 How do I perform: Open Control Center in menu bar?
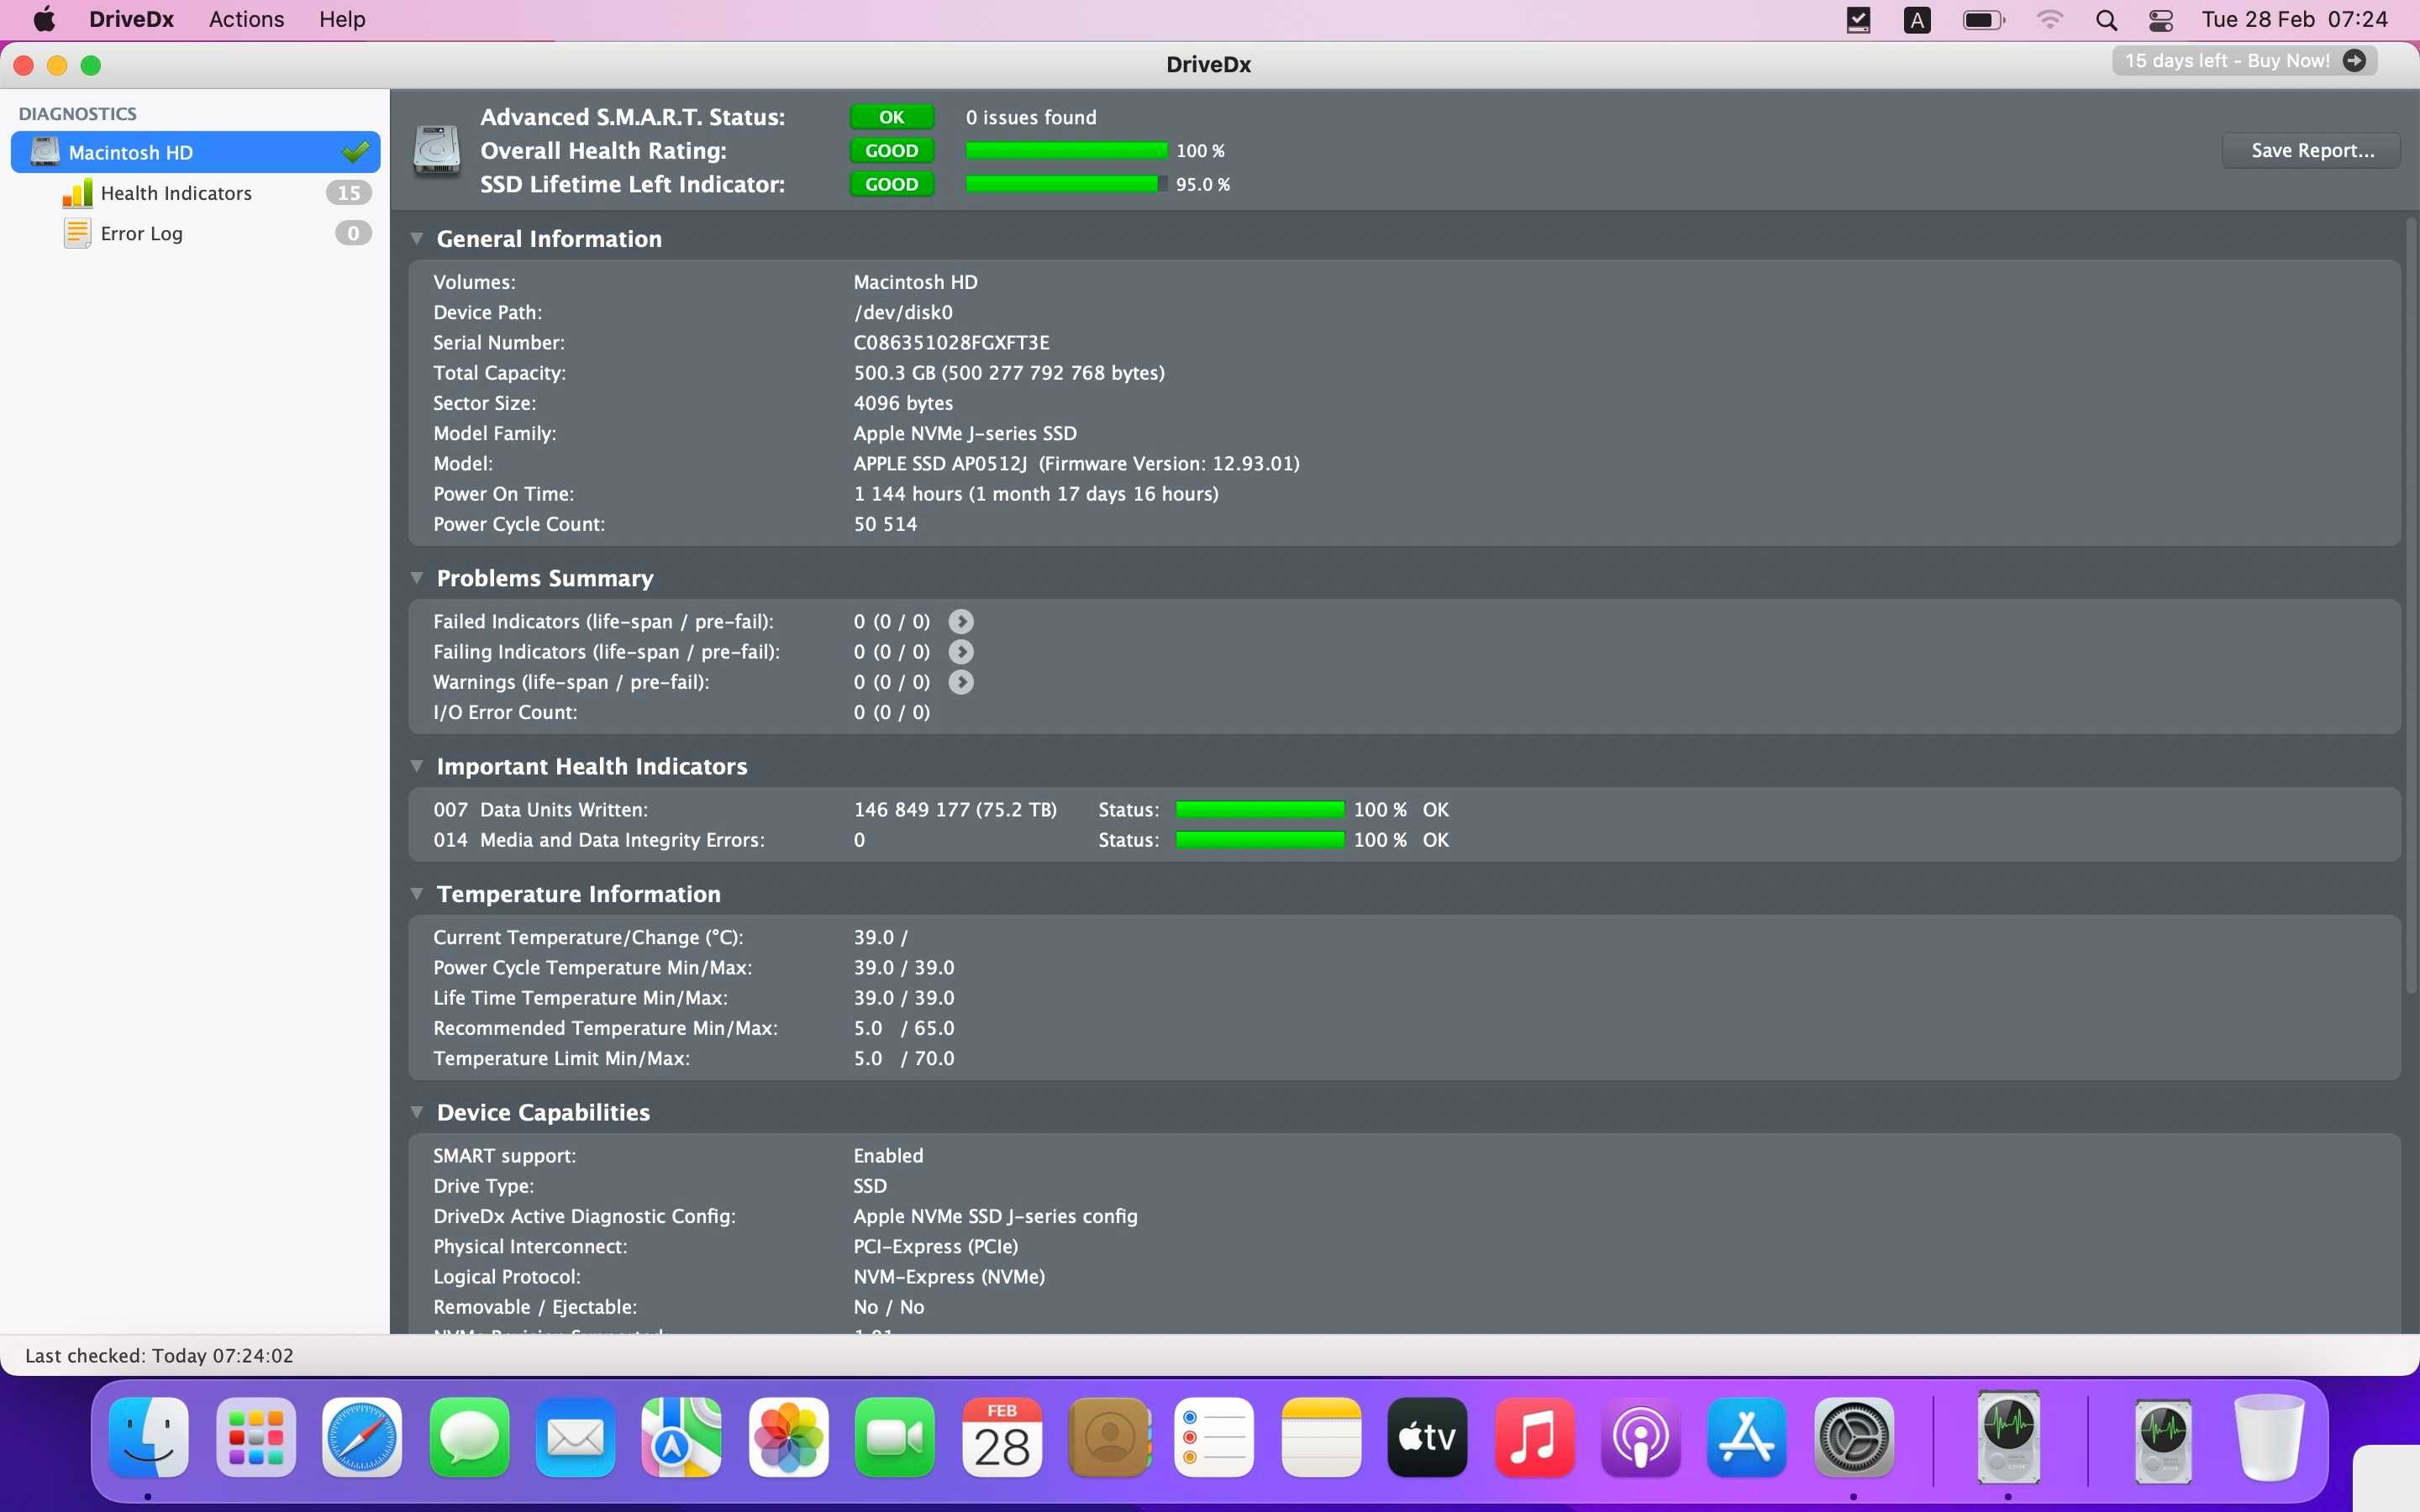coord(2160,20)
